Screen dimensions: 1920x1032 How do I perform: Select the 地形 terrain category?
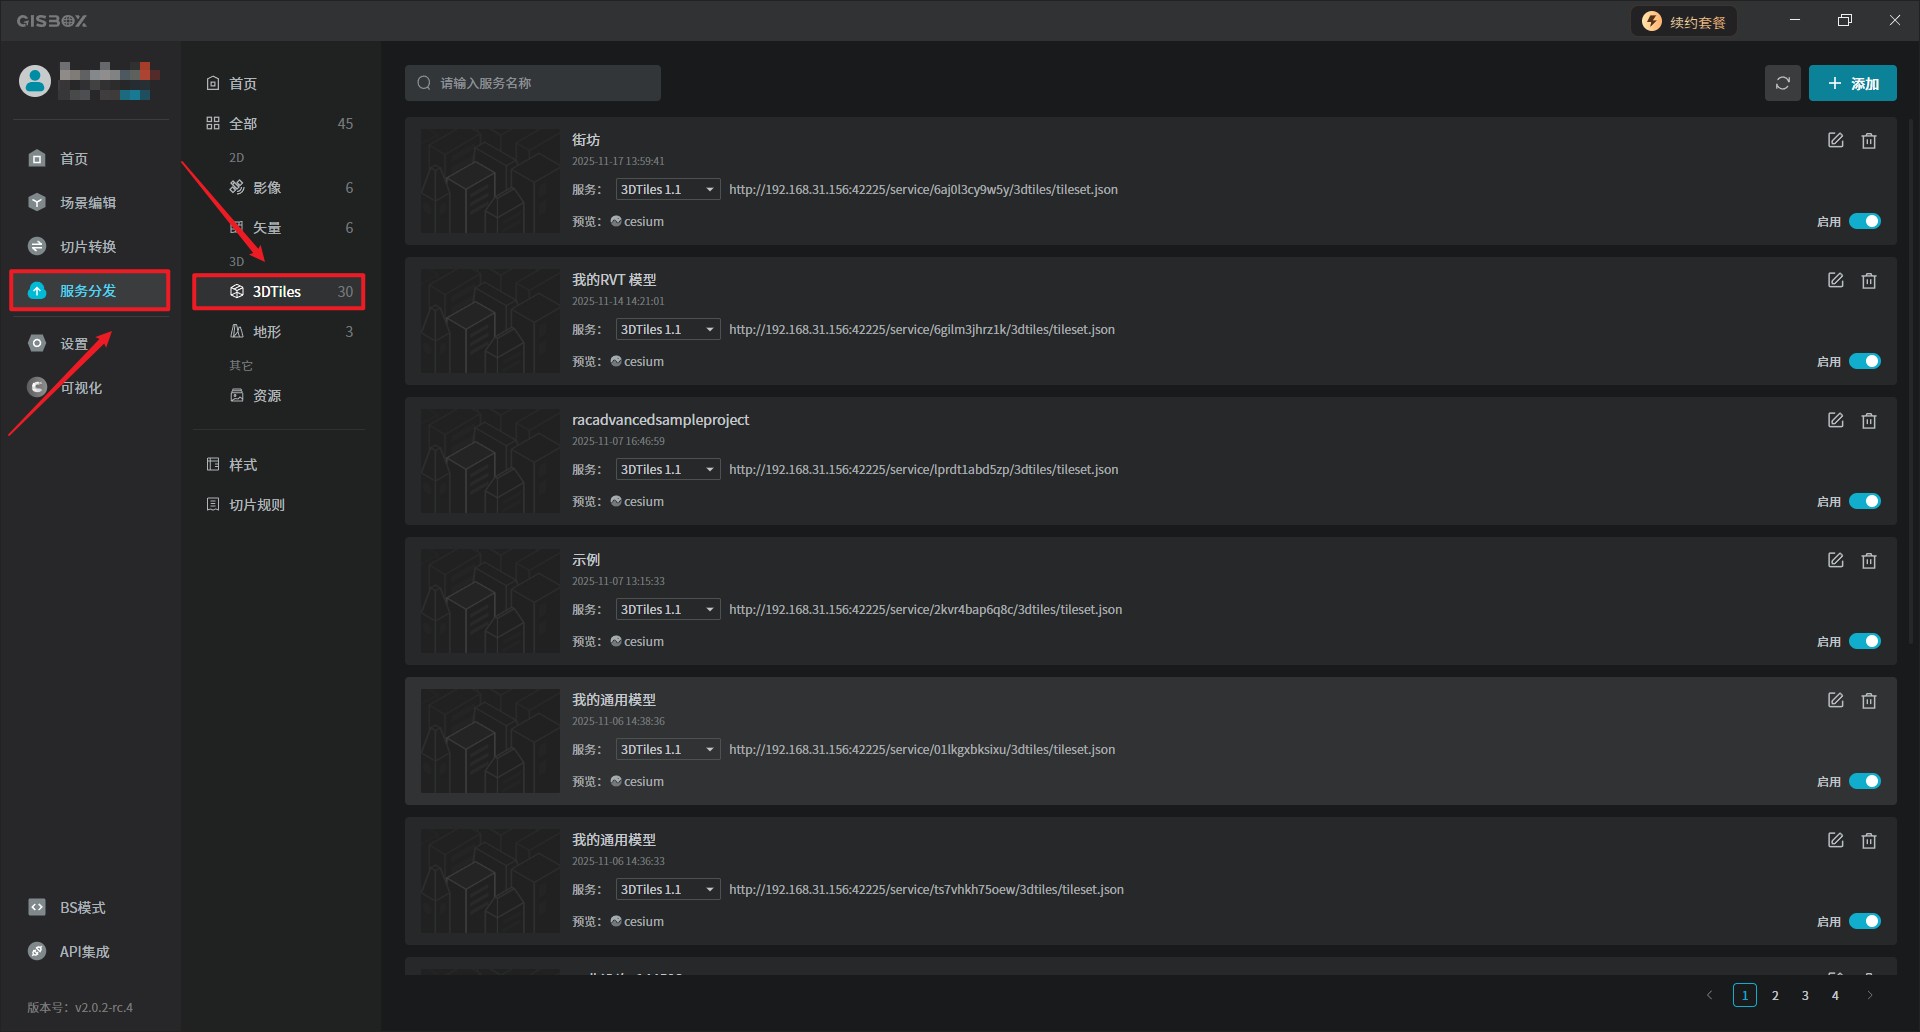coord(267,332)
